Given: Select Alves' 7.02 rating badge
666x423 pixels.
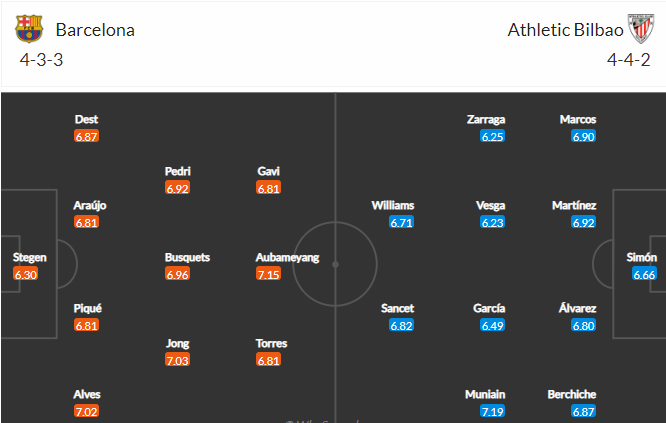Looking at the screenshot, I should (x=87, y=411).
